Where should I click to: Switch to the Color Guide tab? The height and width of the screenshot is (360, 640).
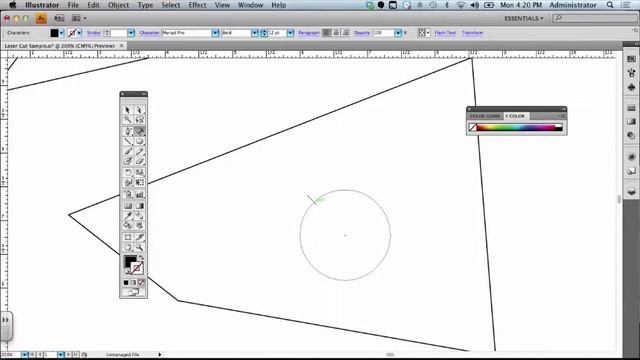[x=484, y=116]
